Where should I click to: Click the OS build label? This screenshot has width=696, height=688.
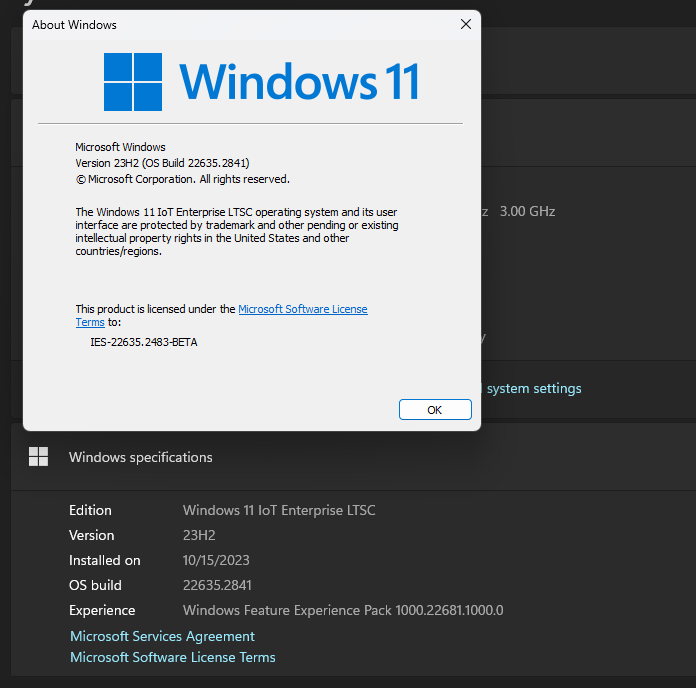(95, 585)
